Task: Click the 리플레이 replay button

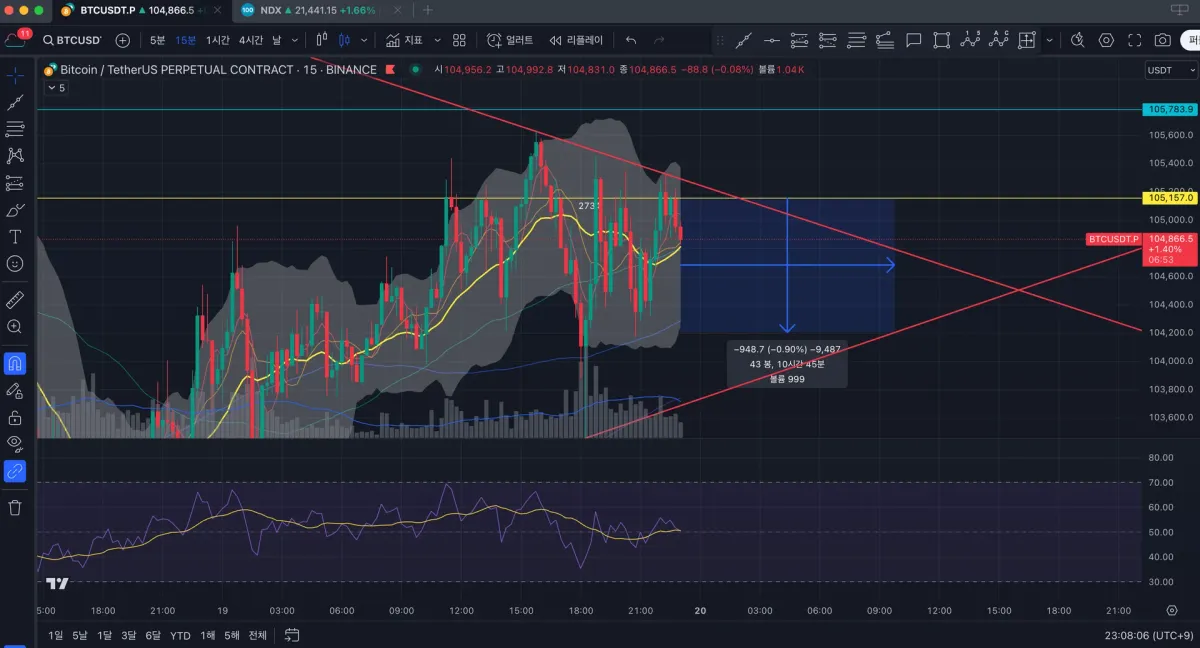Action: tap(576, 40)
